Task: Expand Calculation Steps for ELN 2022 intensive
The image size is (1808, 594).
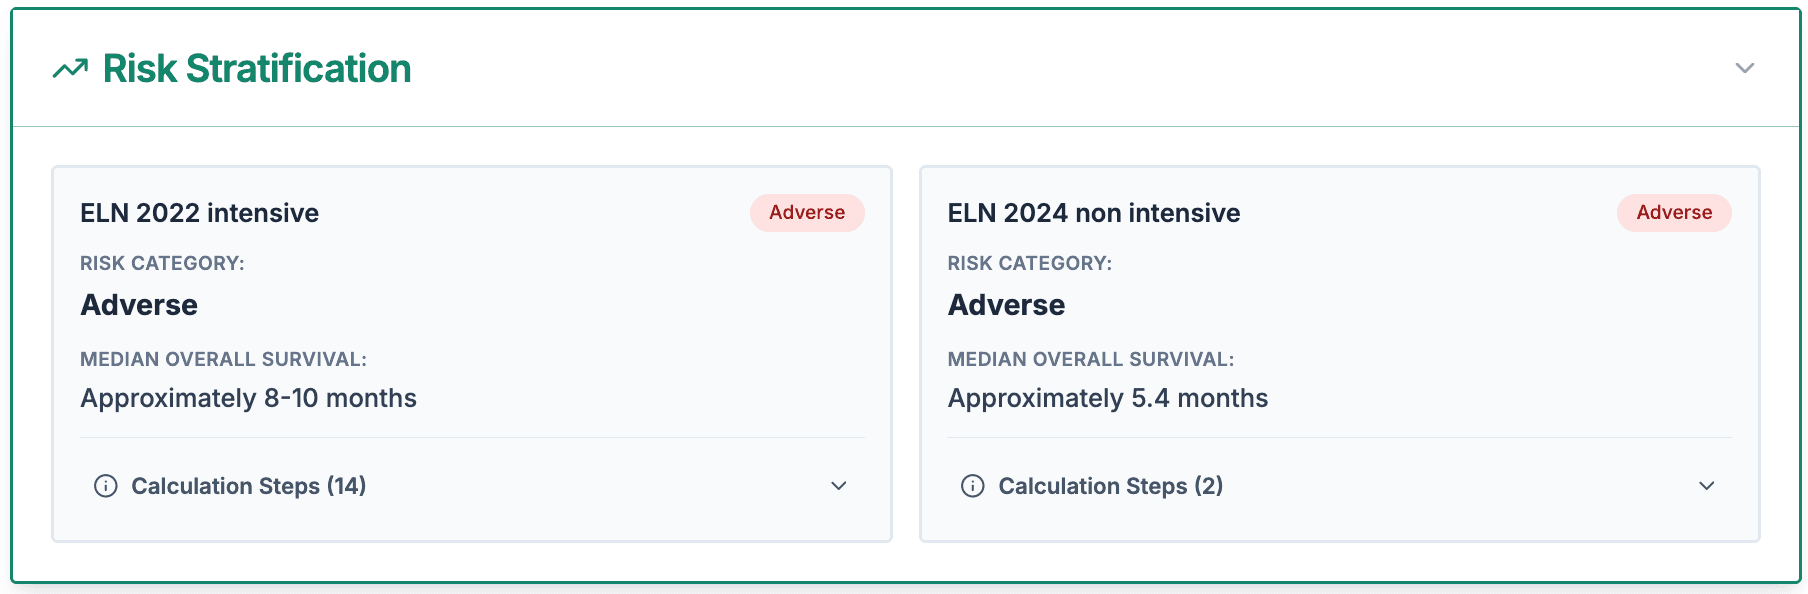Action: pos(838,486)
